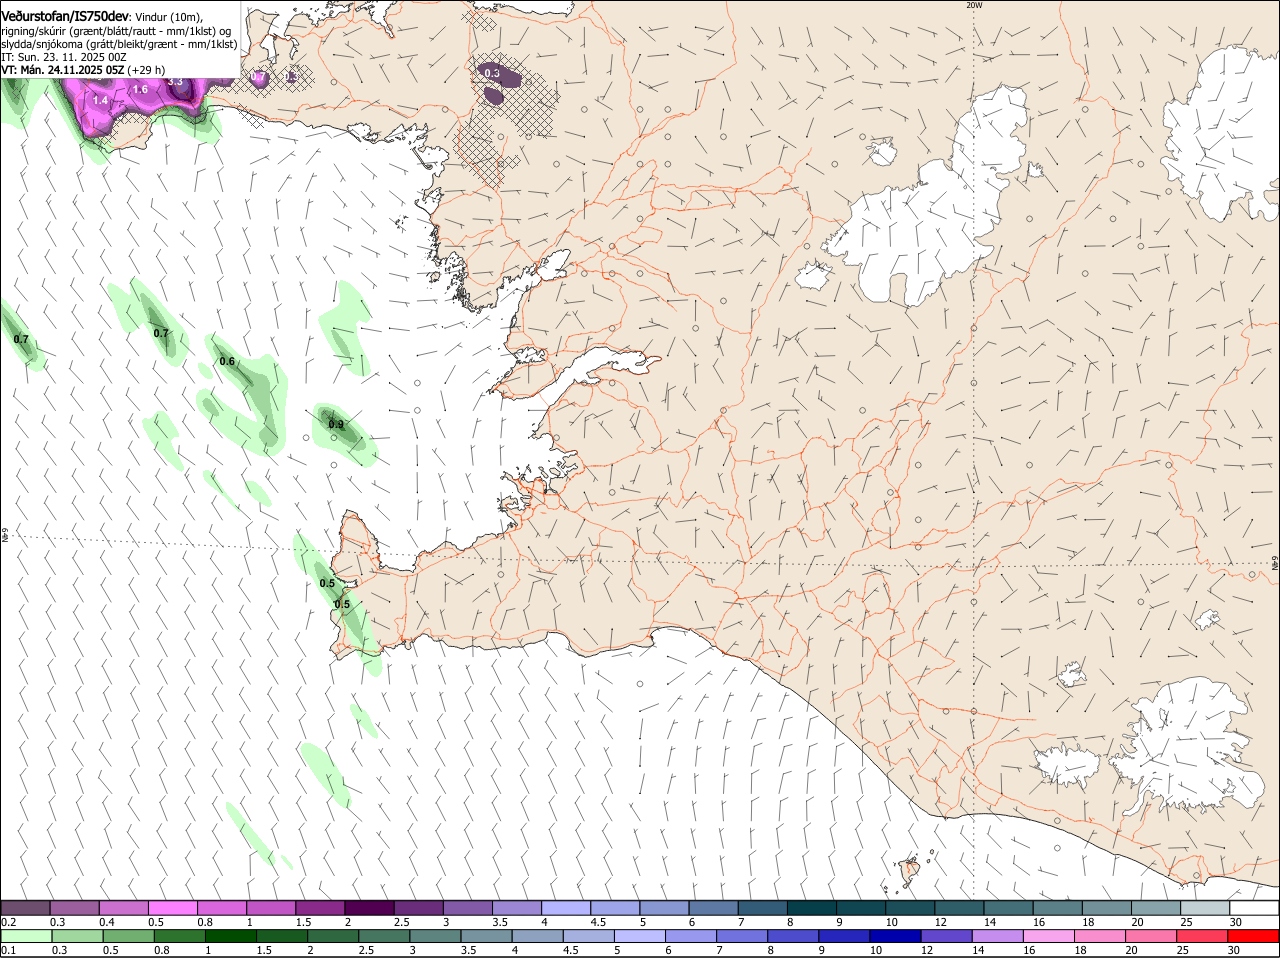Click the red swatch labeled 30 in rain bar

tap(1254, 936)
